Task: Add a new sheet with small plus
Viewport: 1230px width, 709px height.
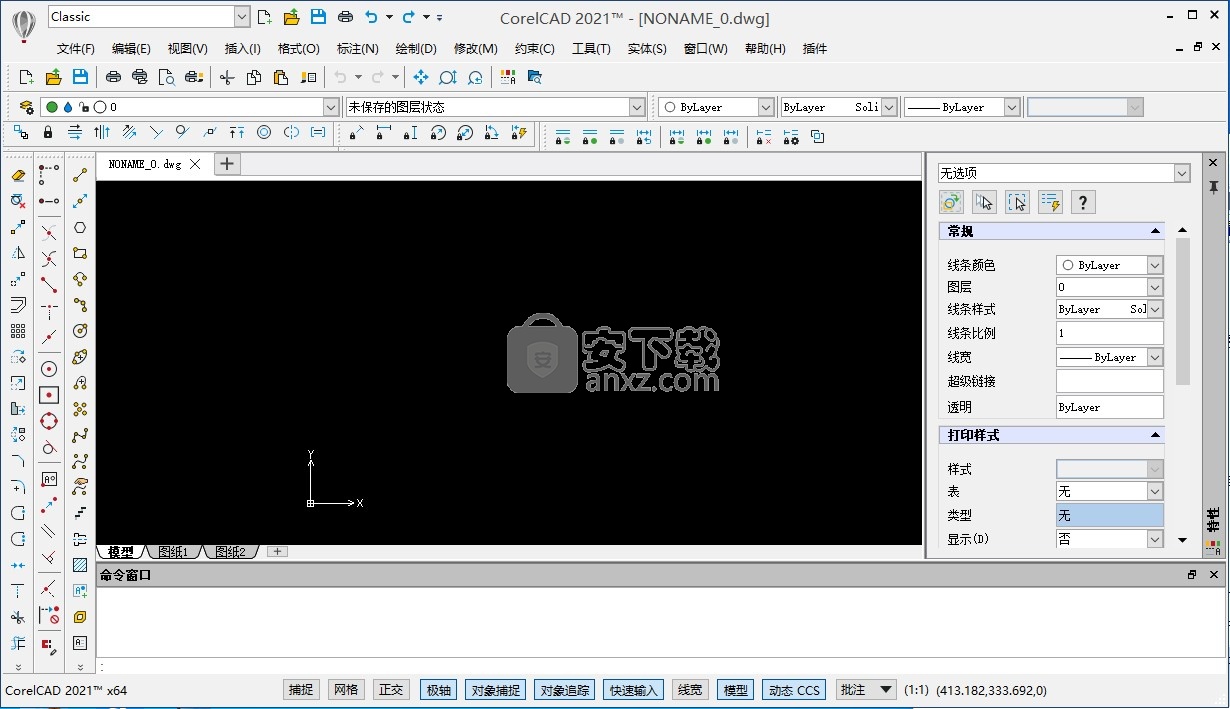Action: tap(278, 552)
